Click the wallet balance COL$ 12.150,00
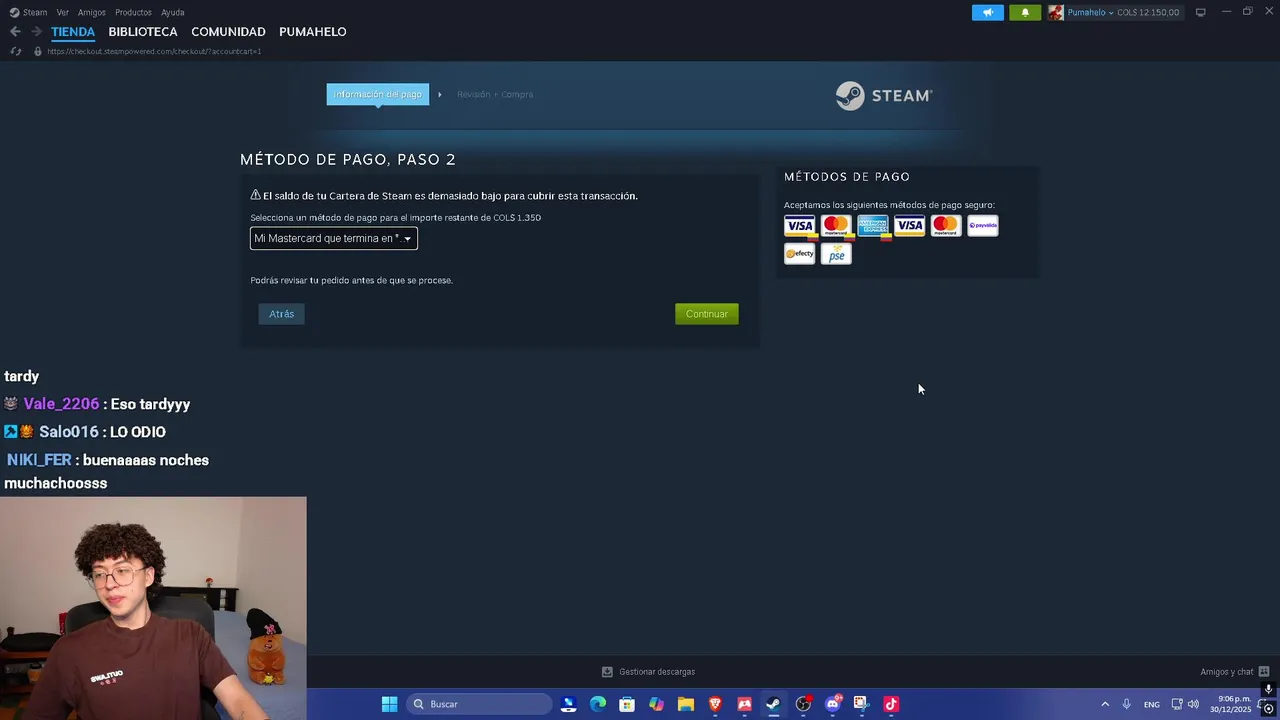This screenshot has width=1280, height=720. (x=1148, y=12)
